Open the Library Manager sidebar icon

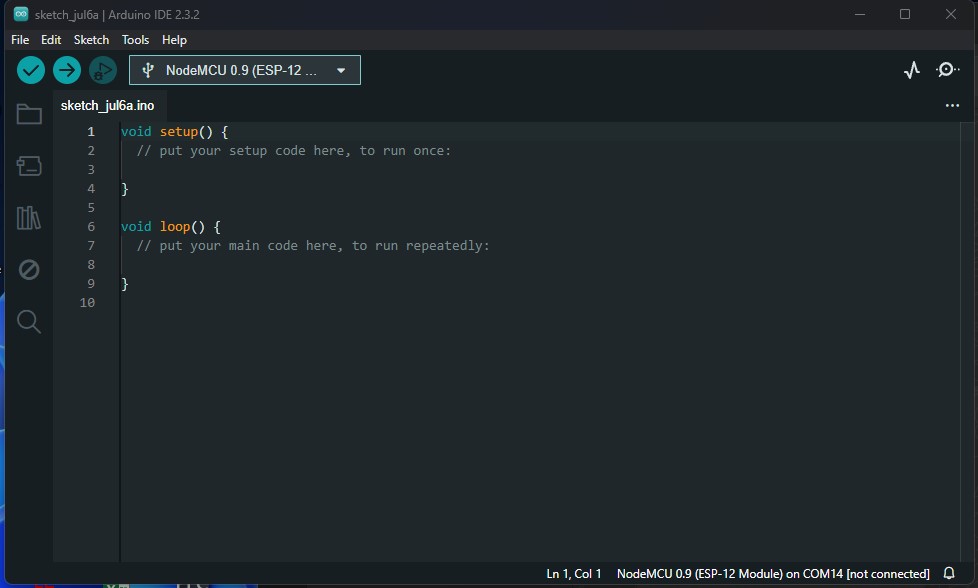[29, 218]
